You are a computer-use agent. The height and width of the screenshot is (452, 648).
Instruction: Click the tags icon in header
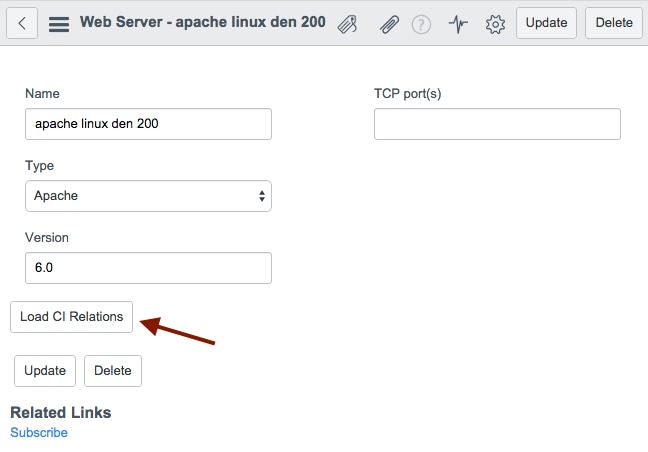(x=347, y=24)
